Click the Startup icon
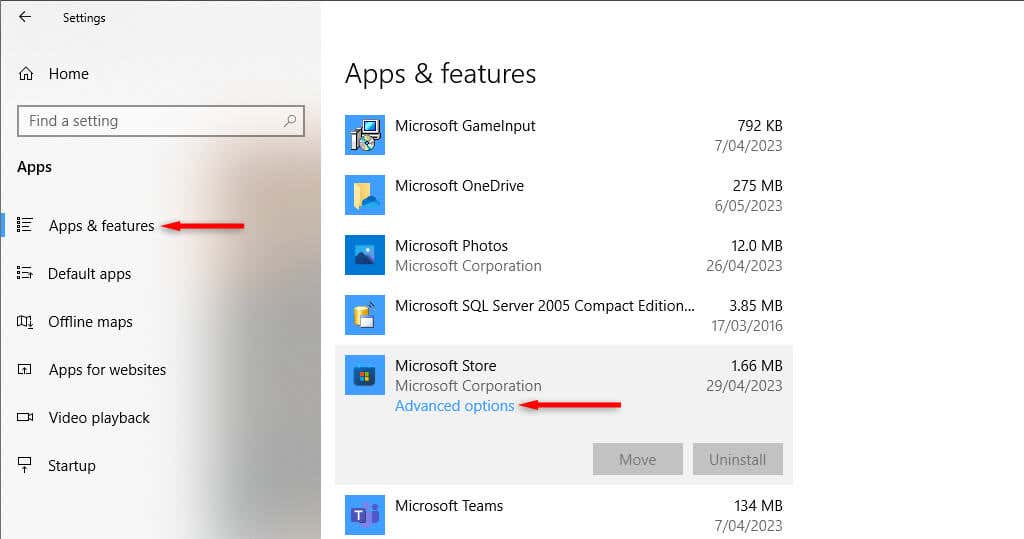Viewport: 1024px width, 539px height. [x=24, y=465]
